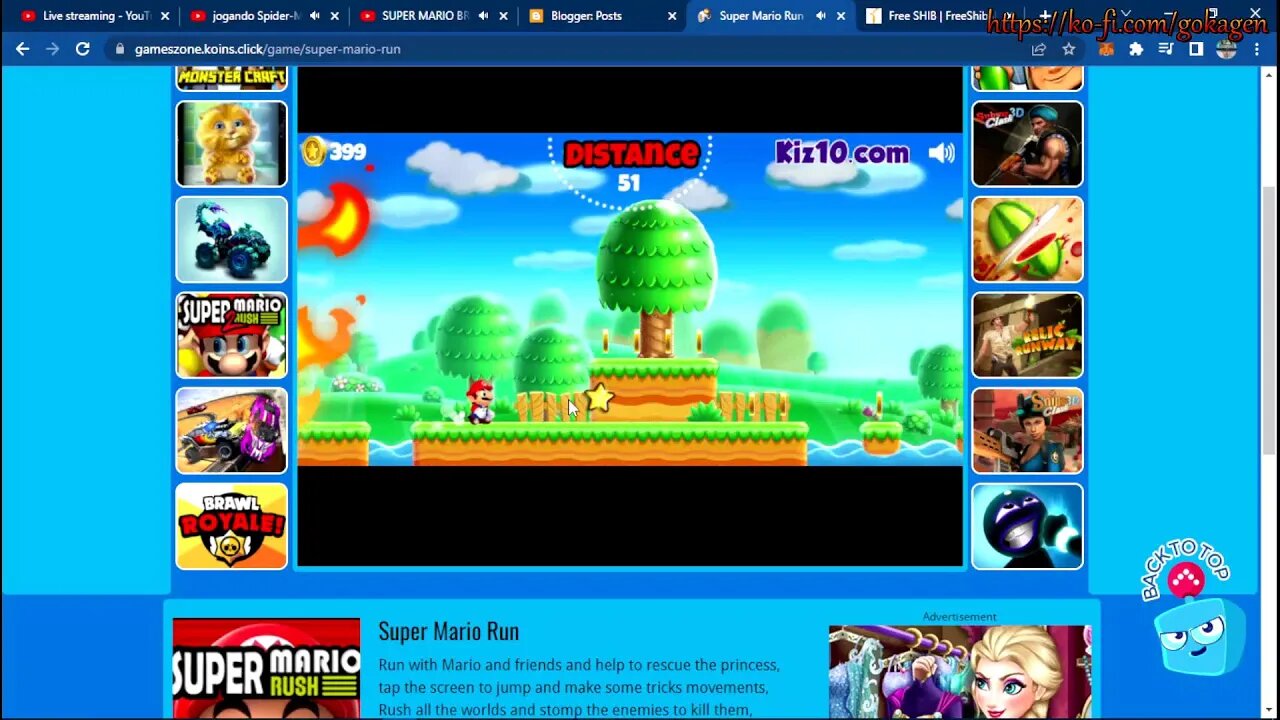Switch to the Free SHIB tab

(938, 16)
